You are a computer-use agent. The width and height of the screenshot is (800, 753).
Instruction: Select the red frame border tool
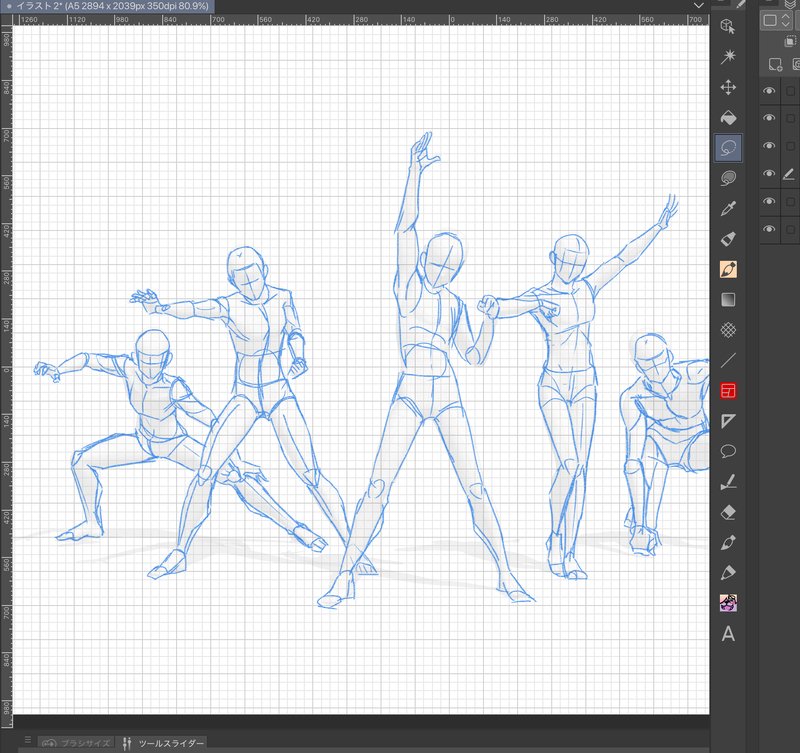728,391
